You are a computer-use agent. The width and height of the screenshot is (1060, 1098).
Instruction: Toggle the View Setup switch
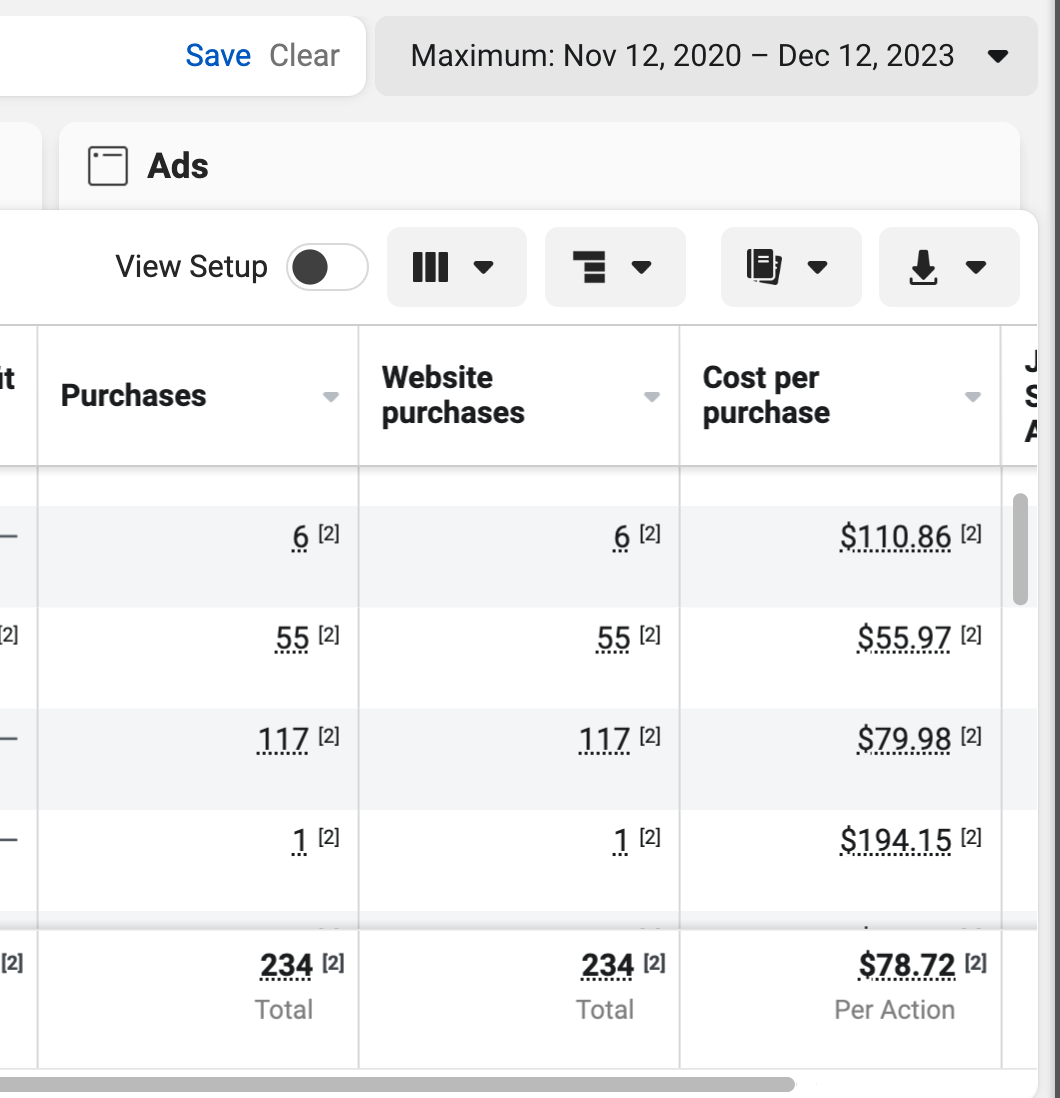click(327, 267)
